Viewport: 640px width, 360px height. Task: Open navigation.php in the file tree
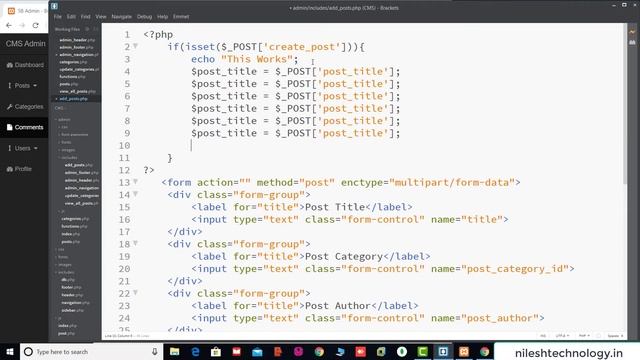[x=76, y=302]
